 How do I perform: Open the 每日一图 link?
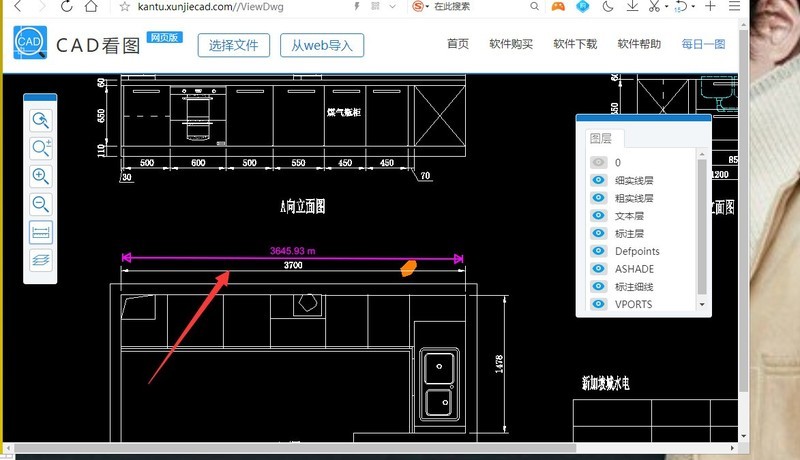(x=703, y=44)
